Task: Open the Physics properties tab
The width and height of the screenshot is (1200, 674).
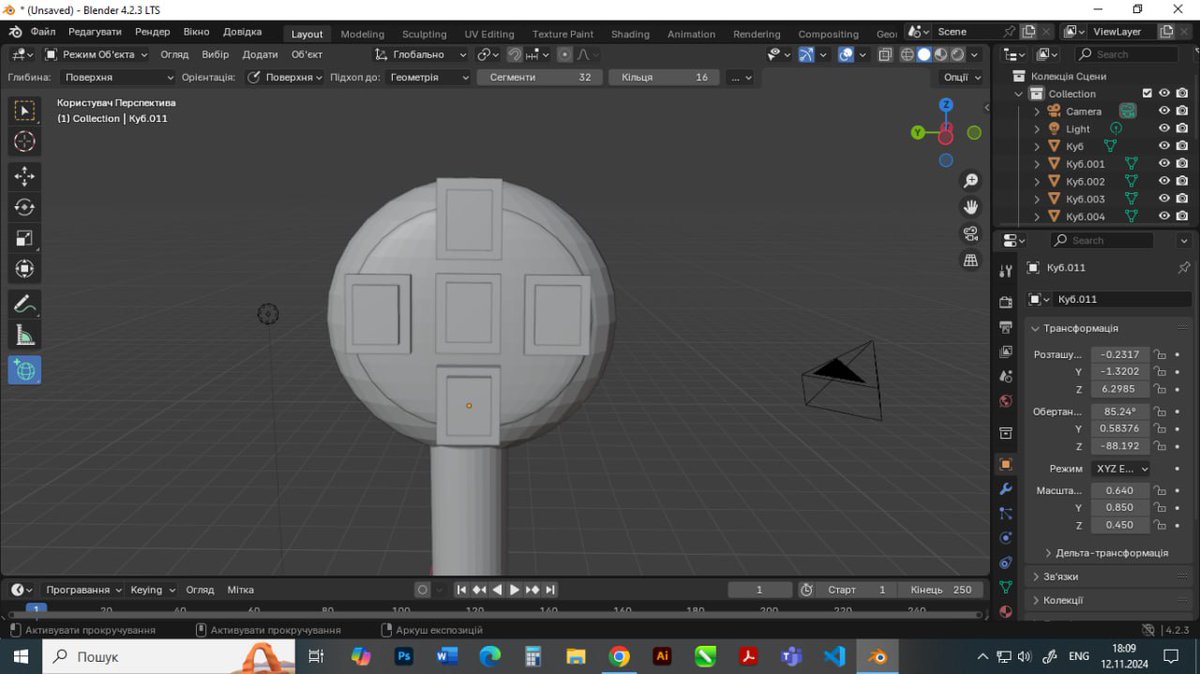Action: click(1006, 538)
